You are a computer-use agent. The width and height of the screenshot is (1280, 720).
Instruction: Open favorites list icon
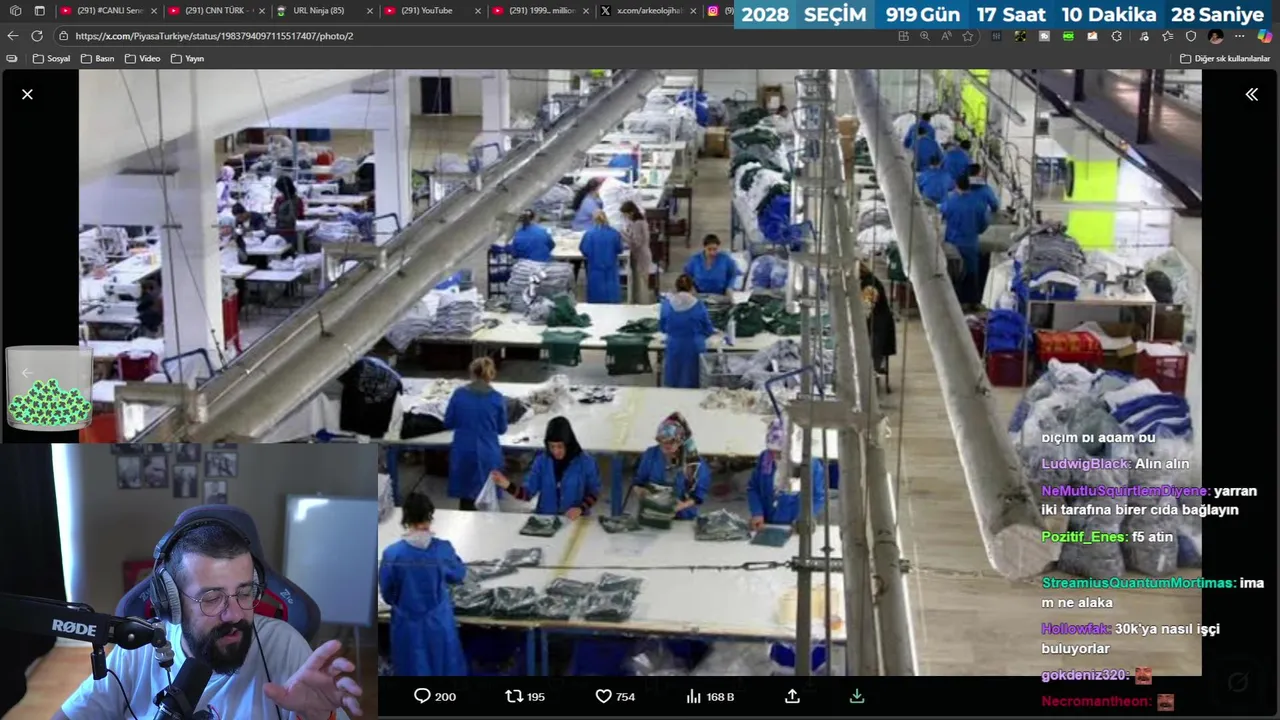[x=1167, y=36]
